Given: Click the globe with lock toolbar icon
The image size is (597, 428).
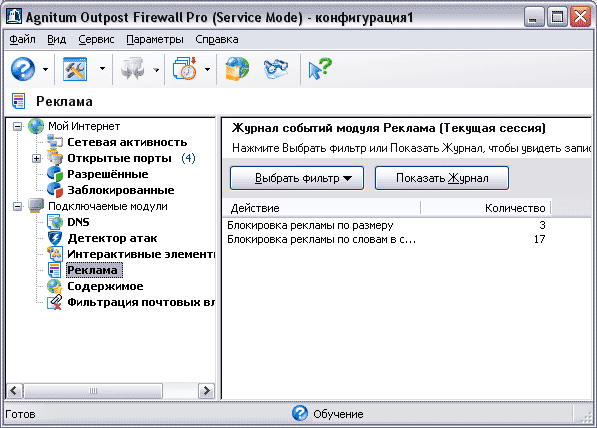Looking at the screenshot, I should click(x=237, y=69).
